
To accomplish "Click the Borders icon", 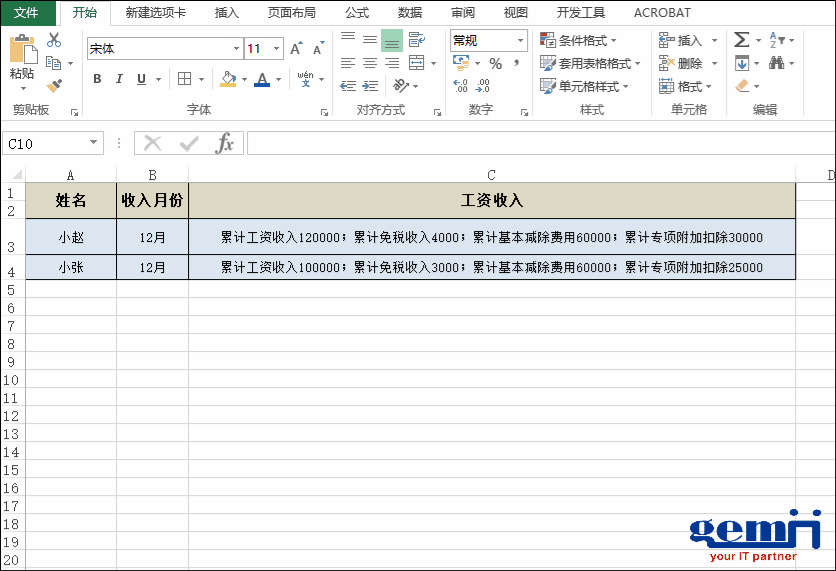I will tap(184, 79).
